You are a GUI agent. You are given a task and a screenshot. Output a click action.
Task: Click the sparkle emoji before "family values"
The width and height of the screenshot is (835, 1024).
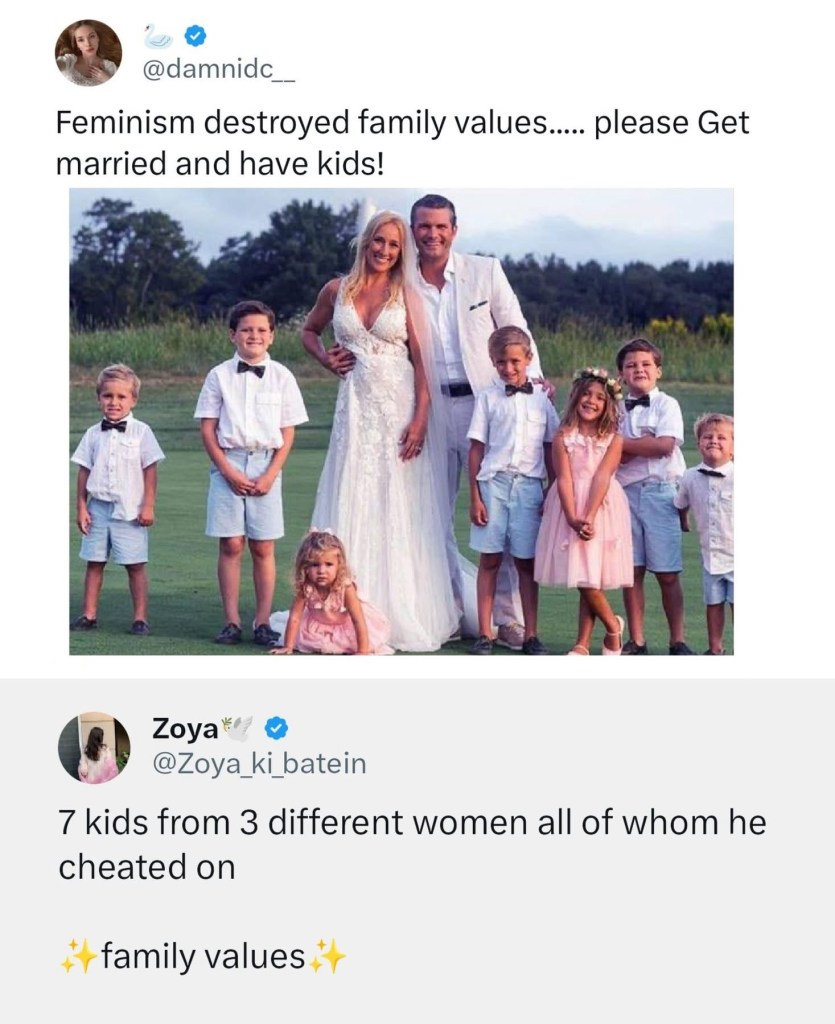[x=76, y=957]
